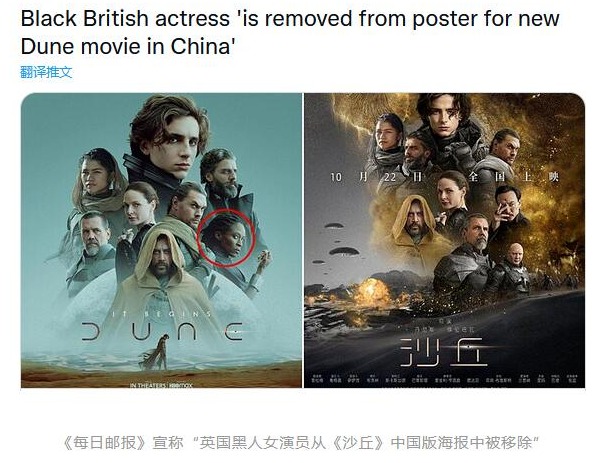This screenshot has height=463, width=612.
Task: Click the 翻译推文 translate tweet link
Action: [x=46, y=72]
